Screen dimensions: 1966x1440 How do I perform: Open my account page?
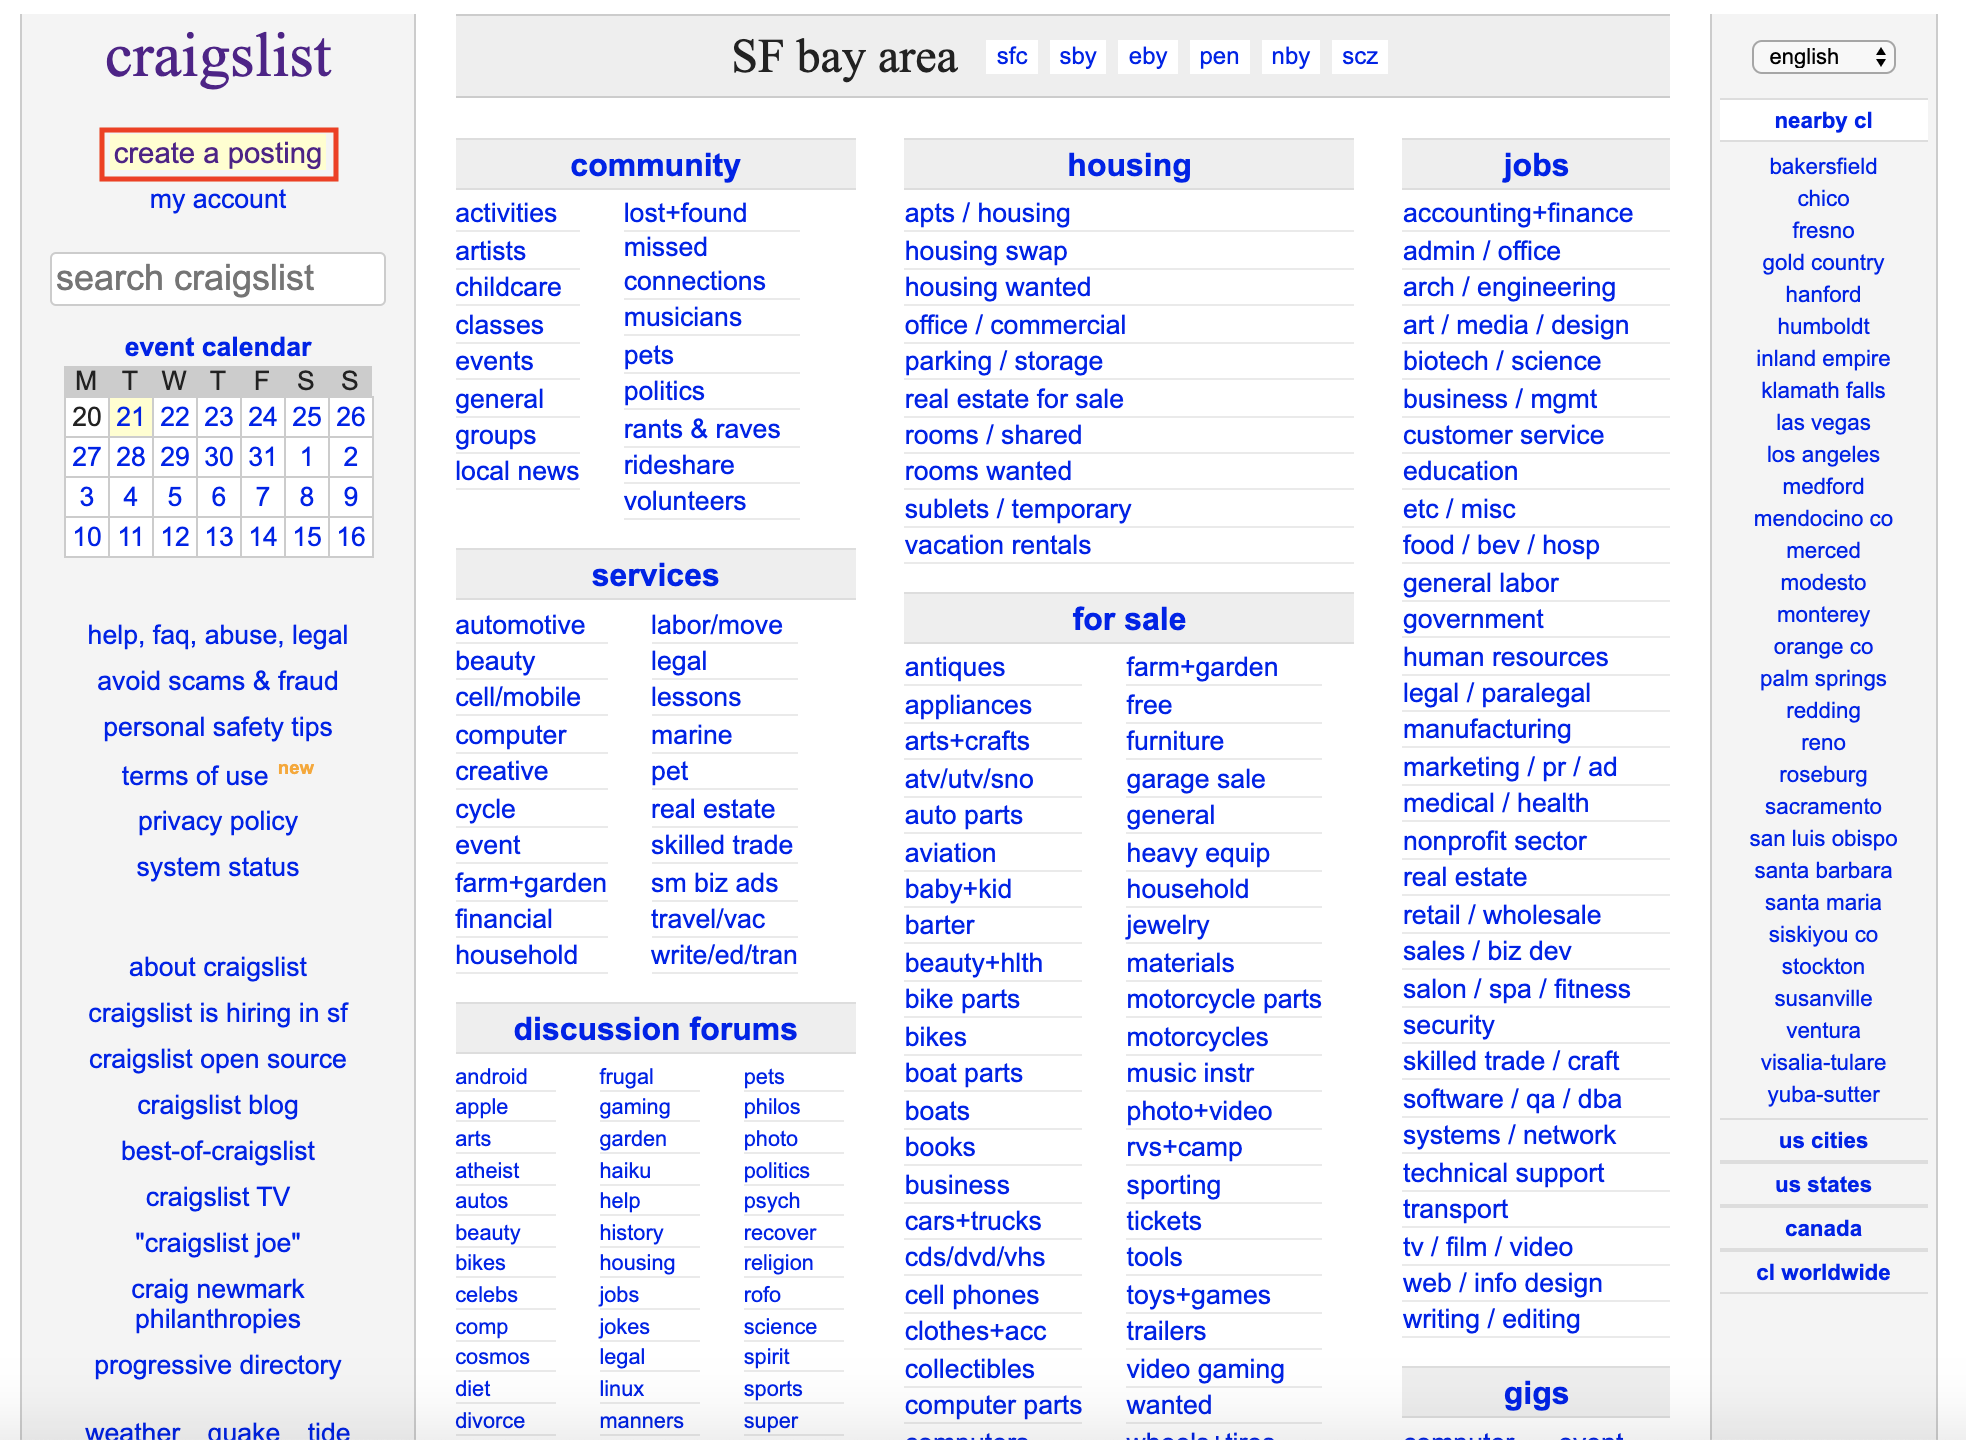(x=218, y=199)
